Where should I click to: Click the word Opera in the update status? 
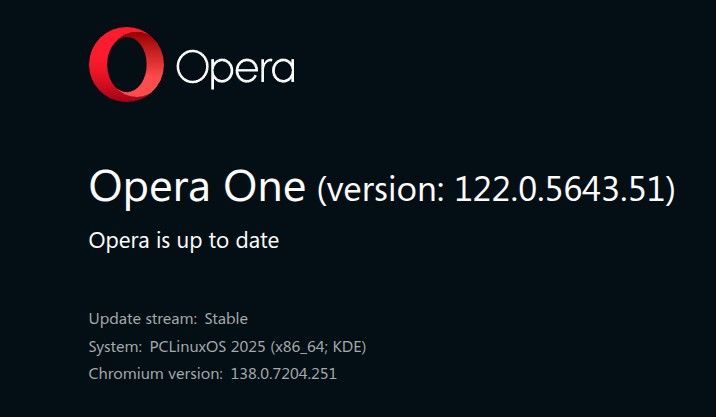[119, 242]
